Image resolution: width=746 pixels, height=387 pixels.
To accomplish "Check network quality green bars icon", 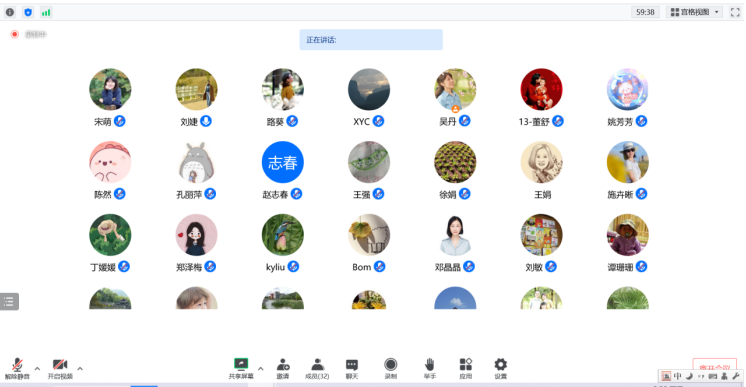I will (x=46, y=12).
